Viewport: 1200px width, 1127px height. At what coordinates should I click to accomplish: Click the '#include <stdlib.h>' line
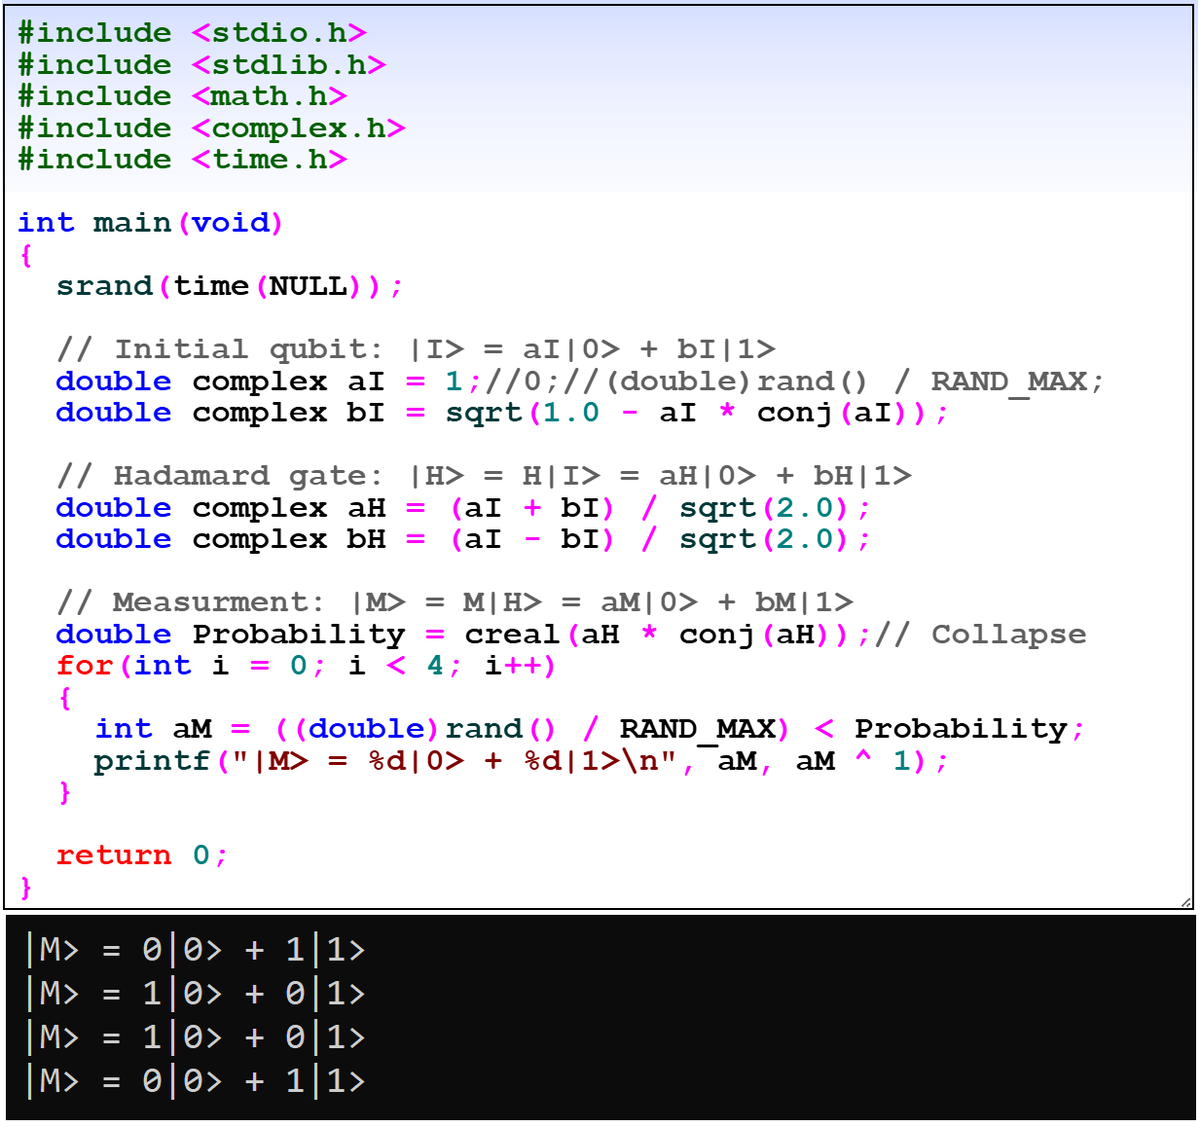pyautogui.click(x=202, y=65)
